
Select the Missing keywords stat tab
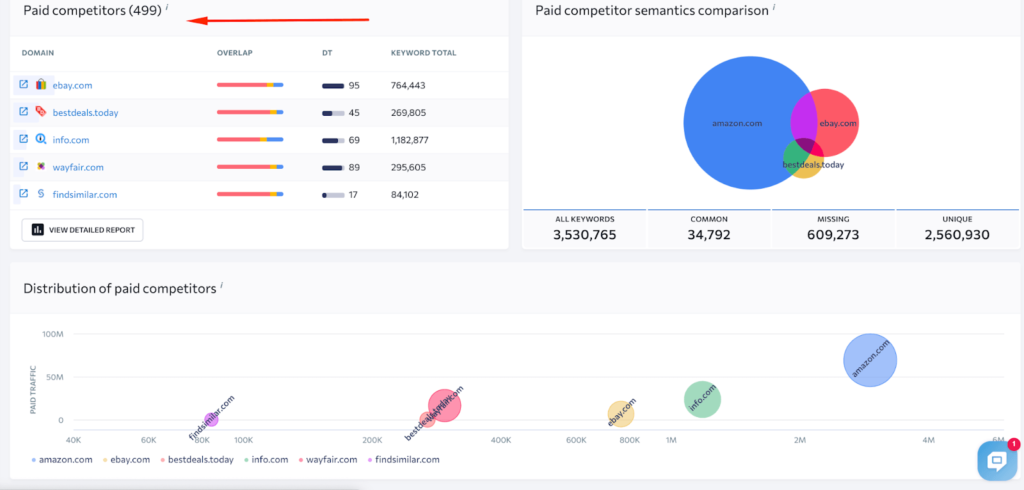pyautogui.click(x=833, y=229)
